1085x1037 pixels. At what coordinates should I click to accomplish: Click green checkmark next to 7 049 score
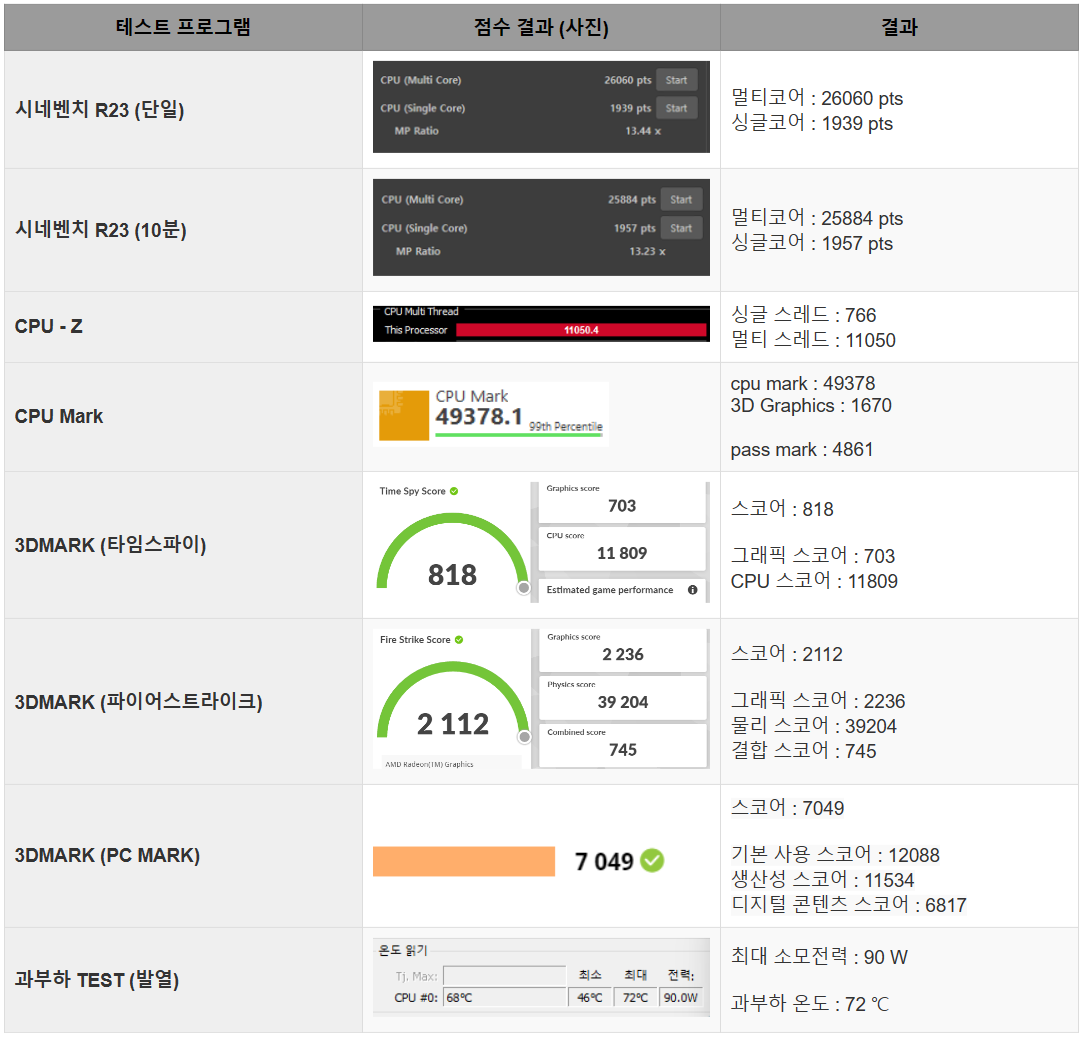tap(652, 861)
